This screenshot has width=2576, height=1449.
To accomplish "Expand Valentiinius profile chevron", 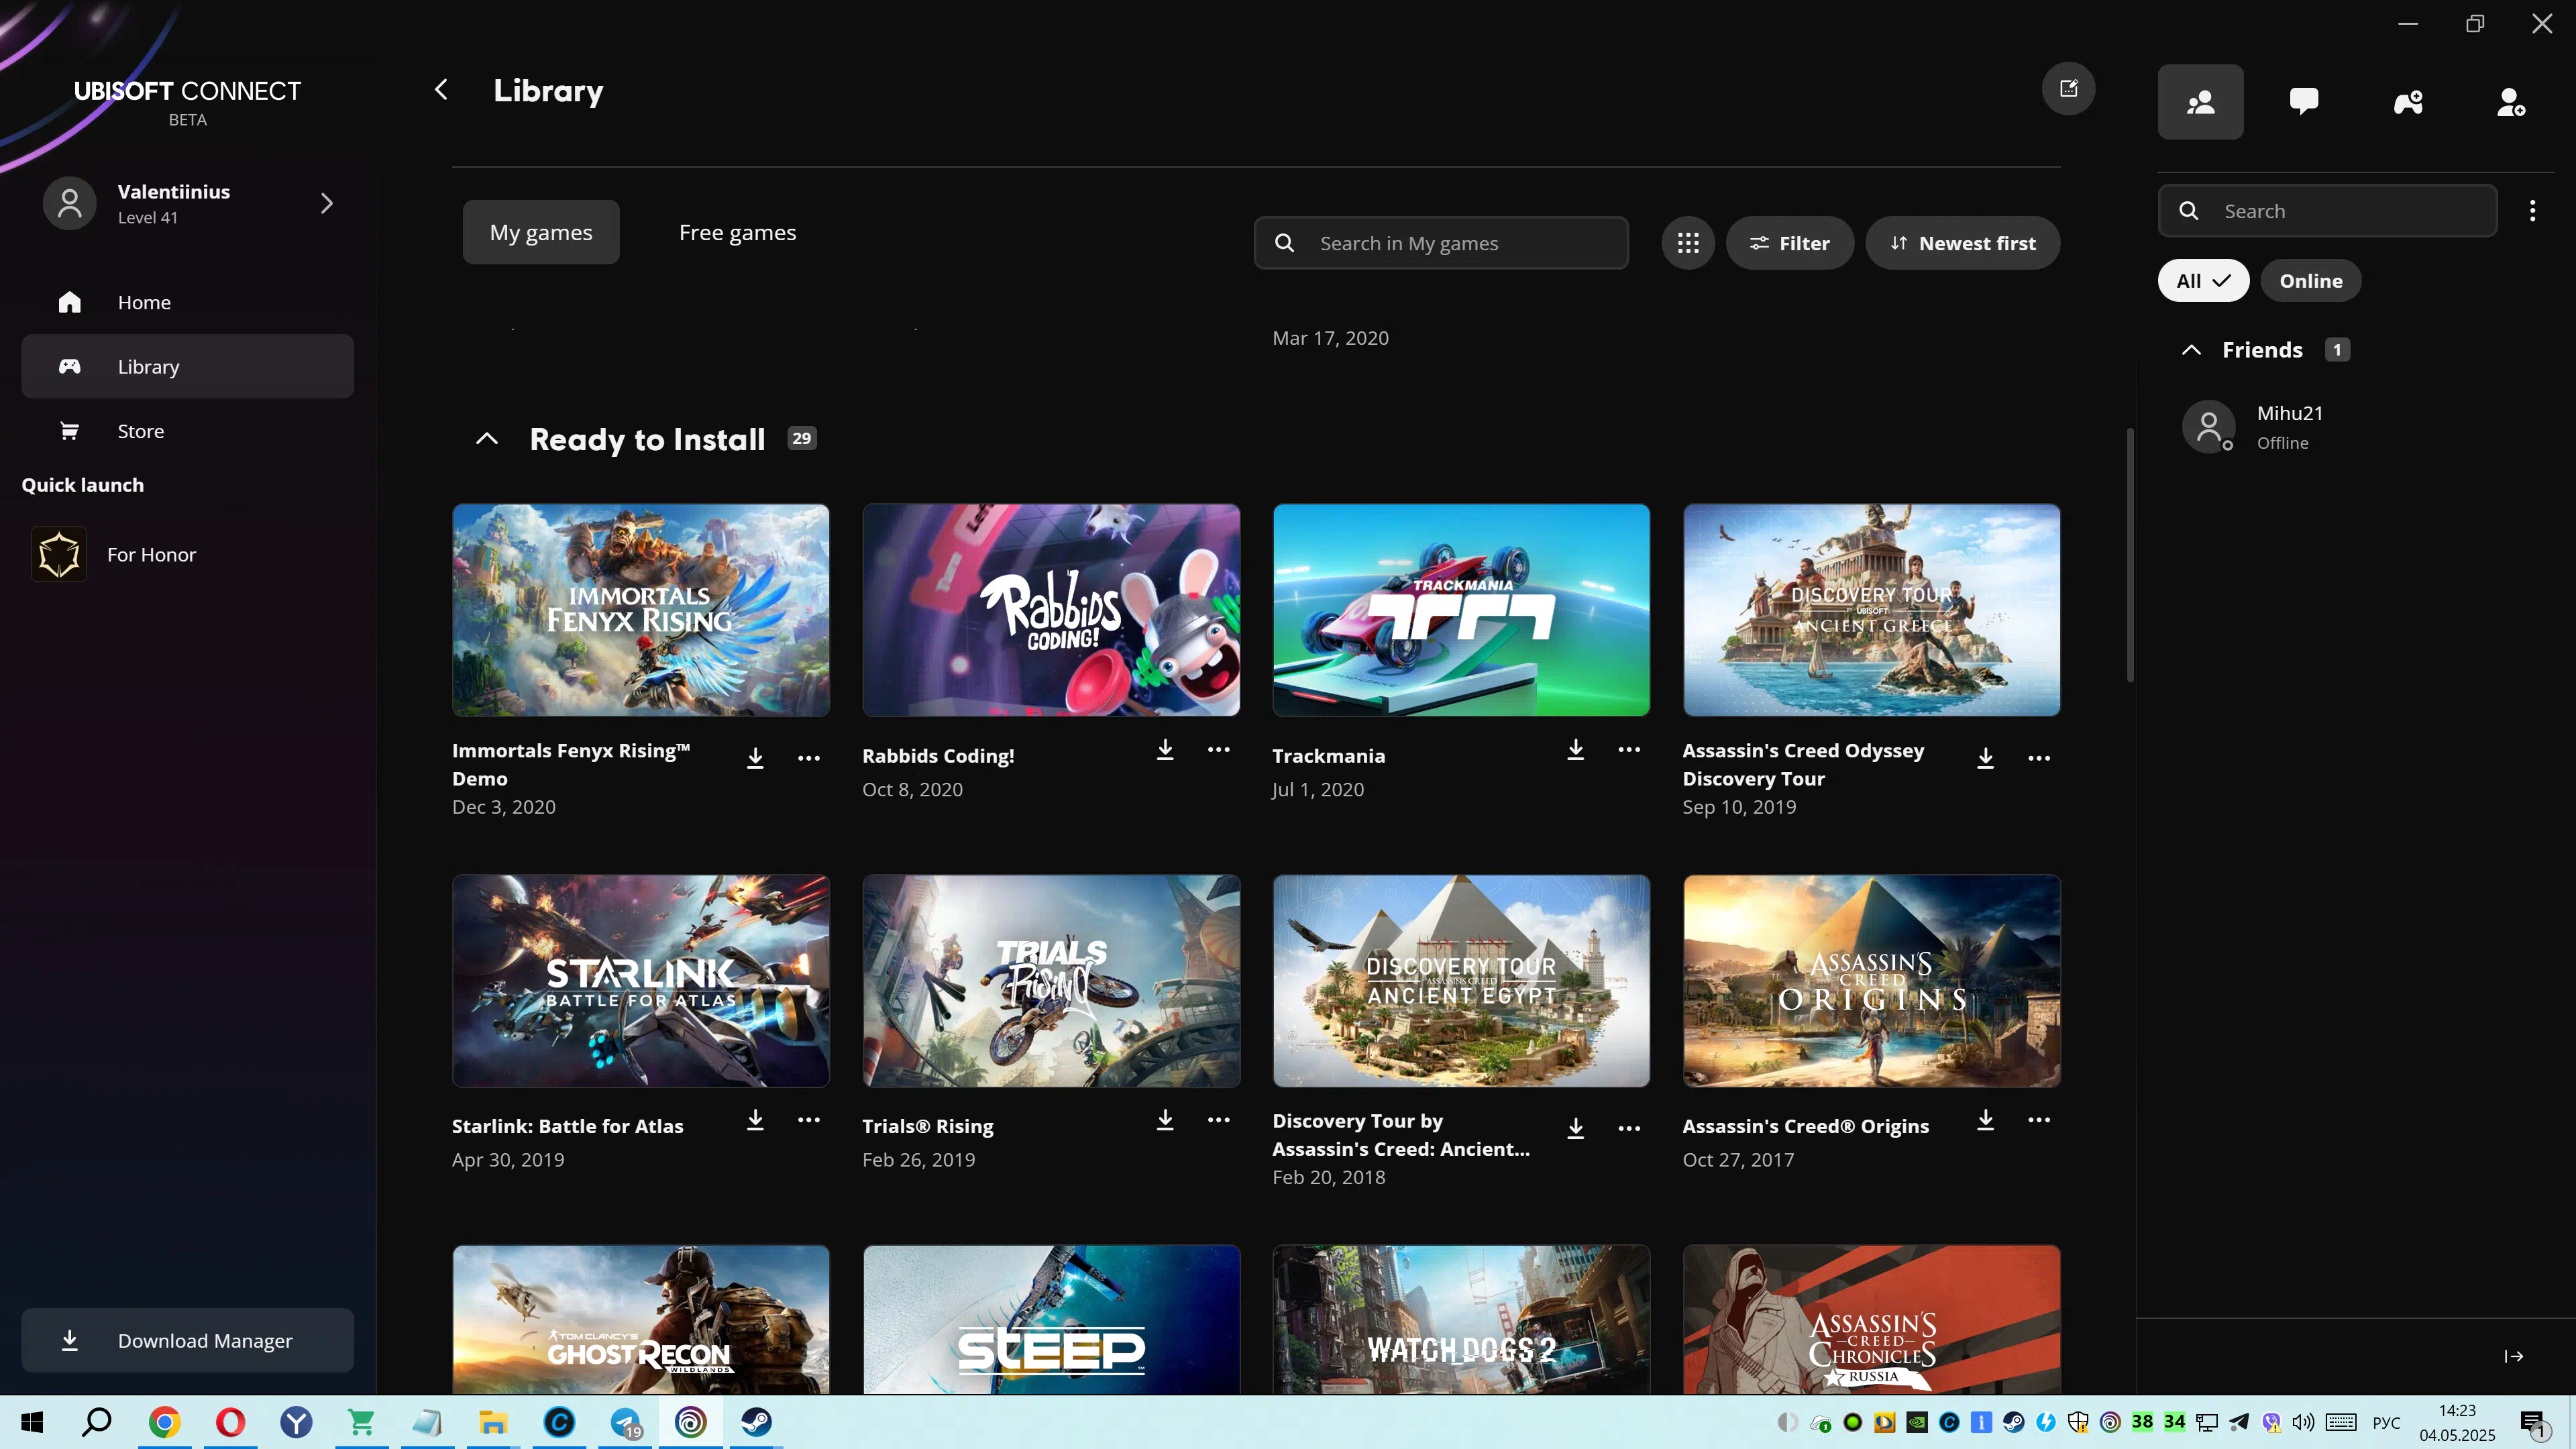I will click(x=326, y=203).
